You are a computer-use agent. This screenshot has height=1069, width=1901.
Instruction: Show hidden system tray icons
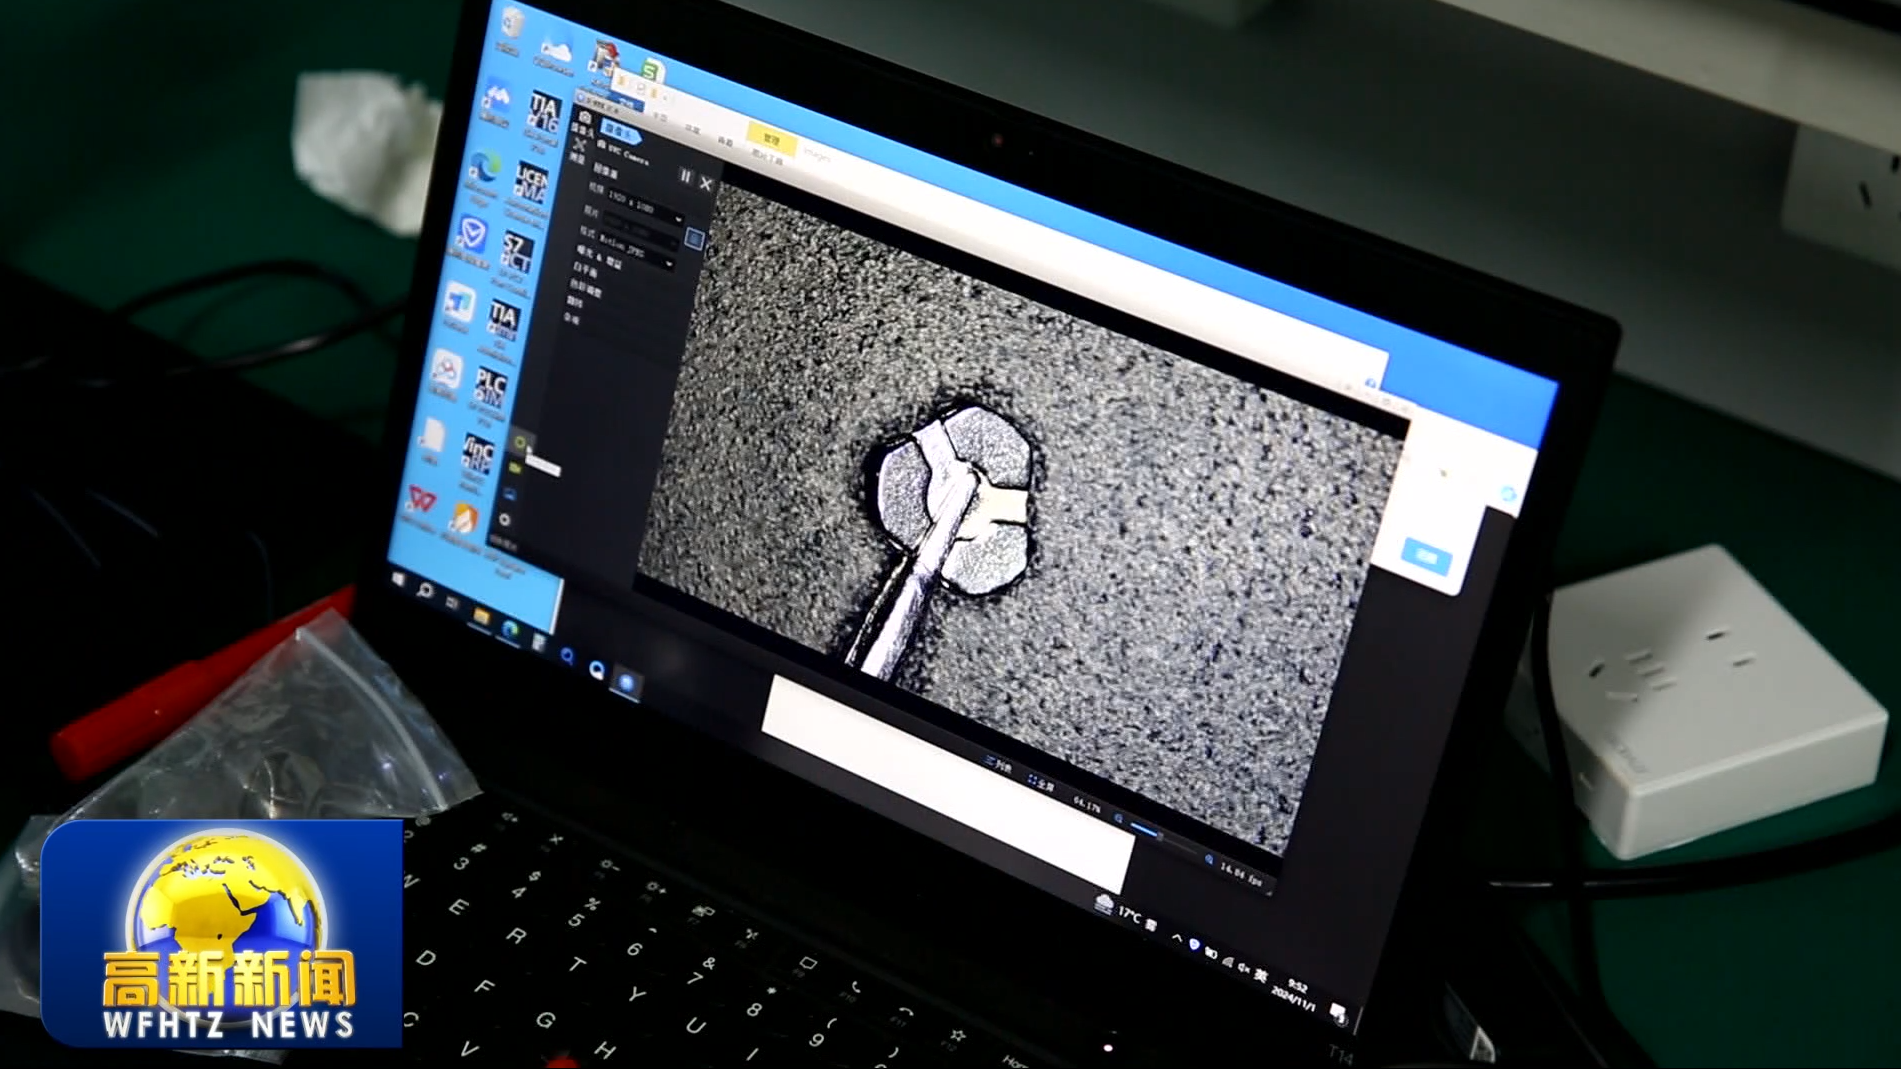point(1177,939)
